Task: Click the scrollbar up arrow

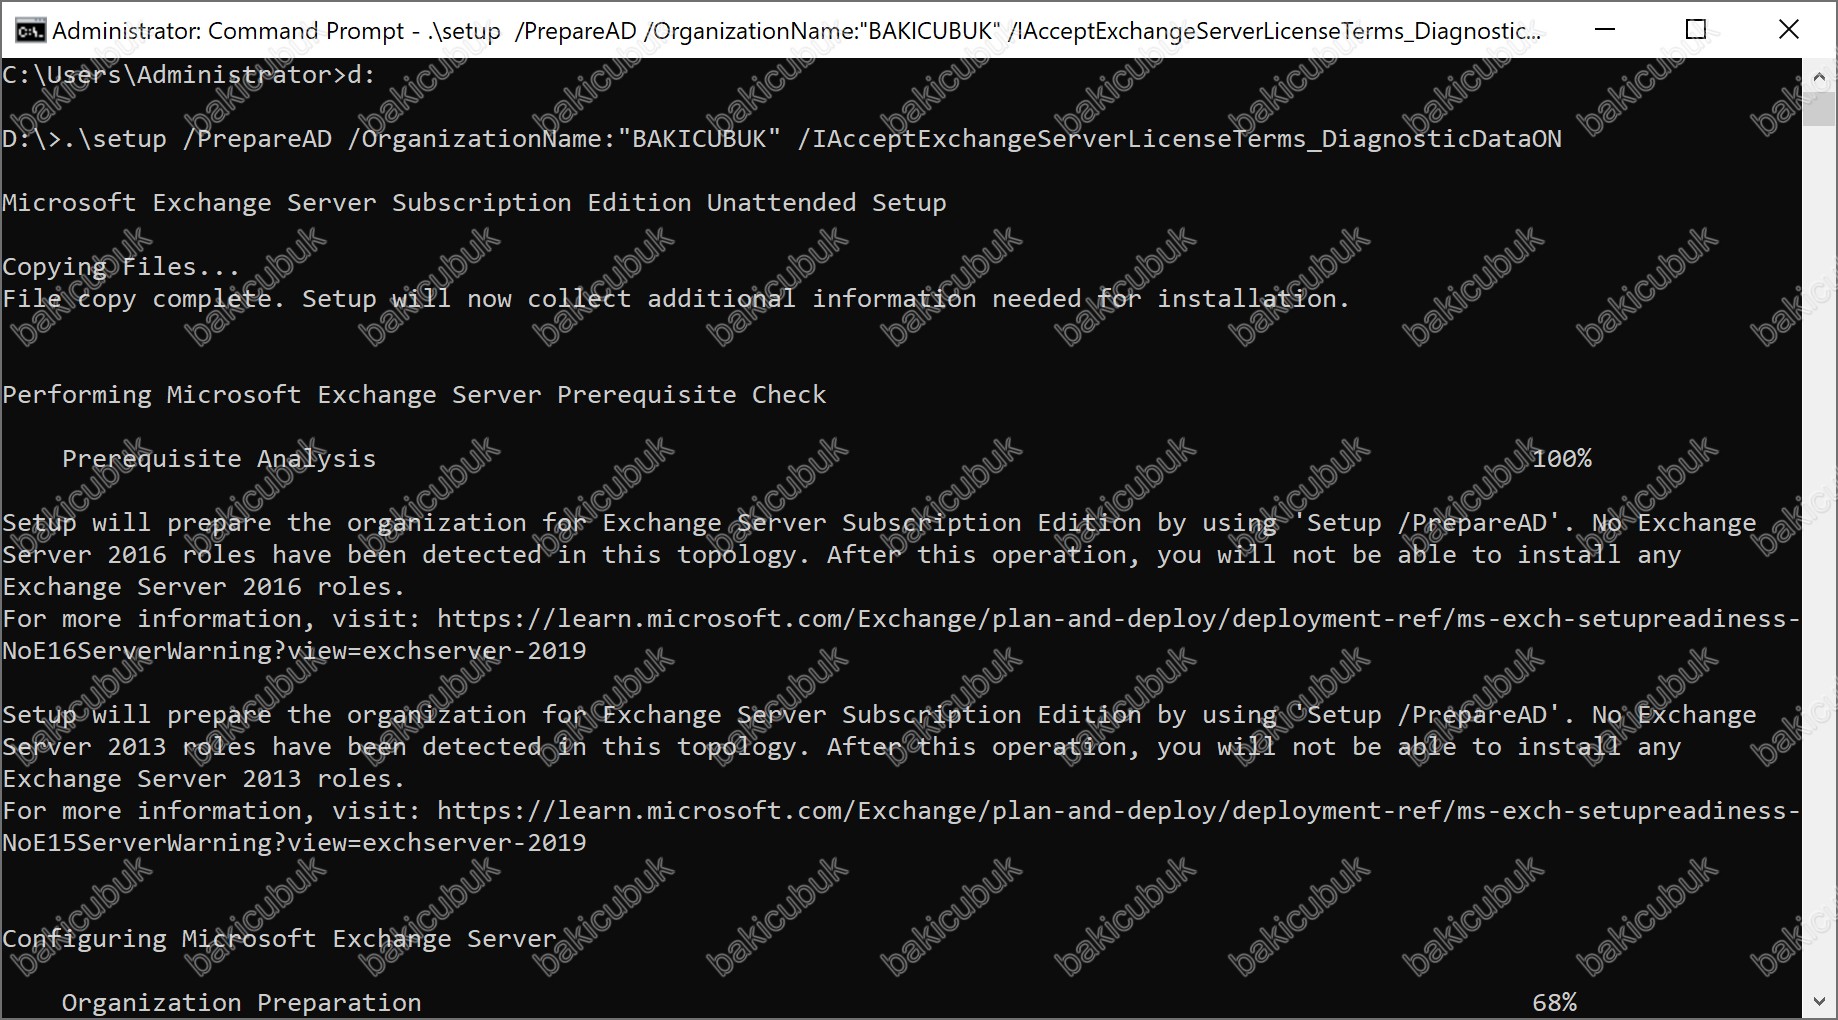Action: (1819, 76)
